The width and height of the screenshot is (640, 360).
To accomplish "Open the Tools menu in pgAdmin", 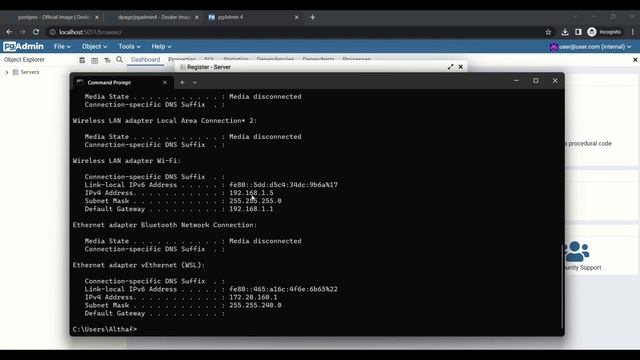I will (x=129, y=47).
